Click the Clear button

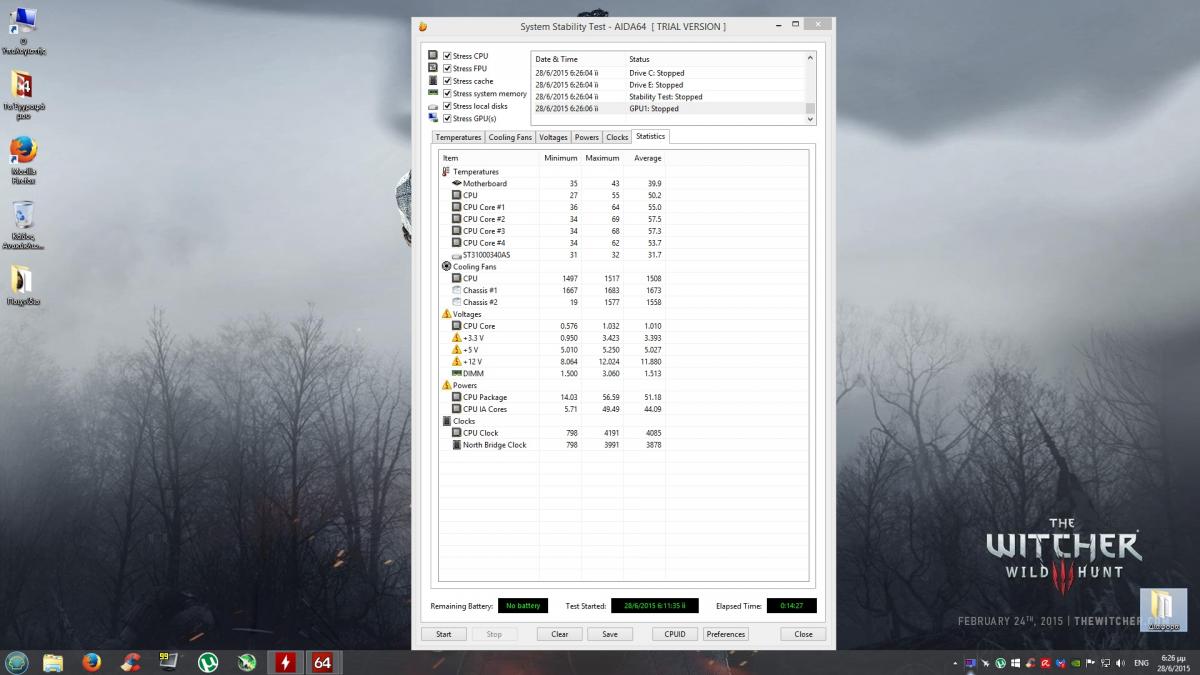560,634
